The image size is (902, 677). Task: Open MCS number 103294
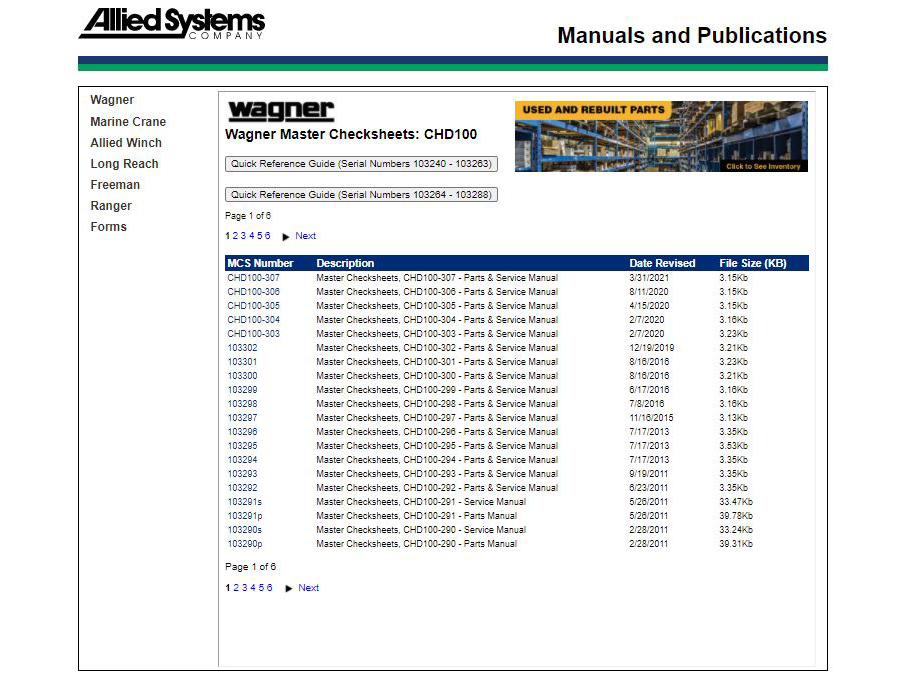pos(243,460)
